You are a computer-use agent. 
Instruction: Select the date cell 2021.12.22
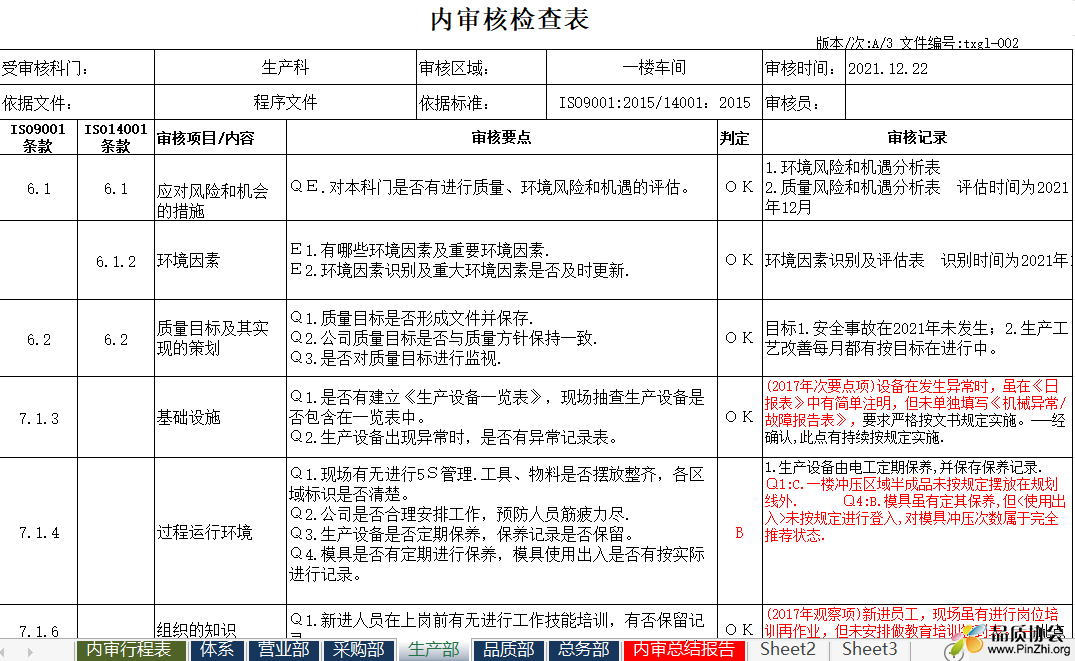(x=959, y=68)
